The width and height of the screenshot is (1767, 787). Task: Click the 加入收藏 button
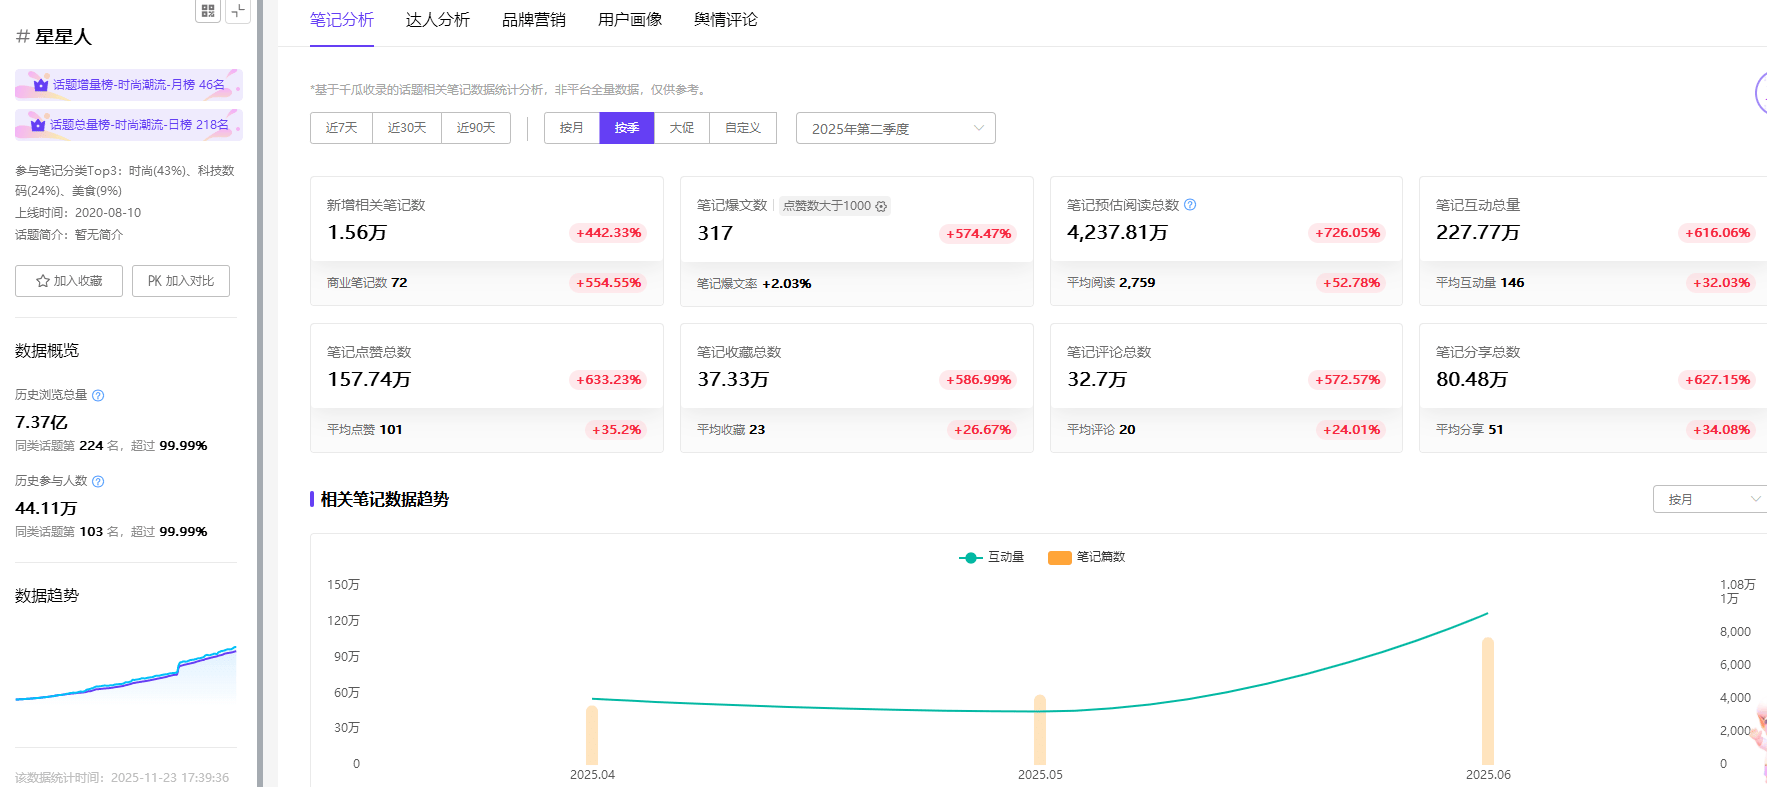69,281
